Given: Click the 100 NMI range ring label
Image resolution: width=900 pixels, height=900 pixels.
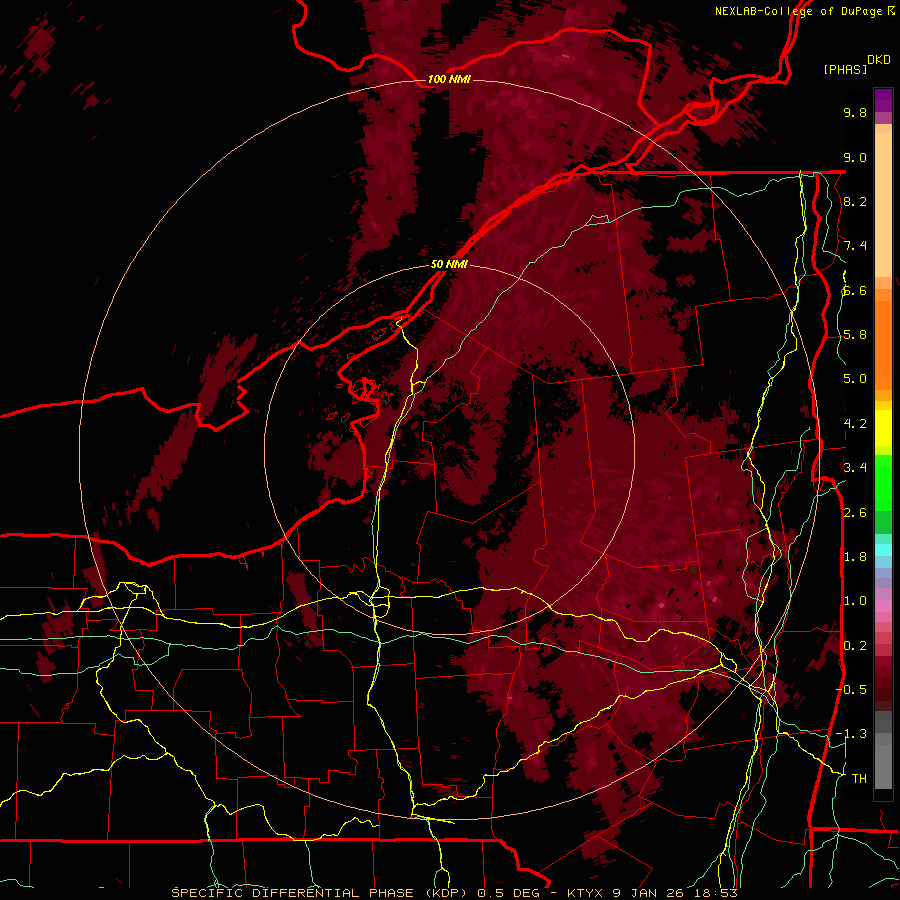Looking at the screenshot, I should [x=449, y=79].
